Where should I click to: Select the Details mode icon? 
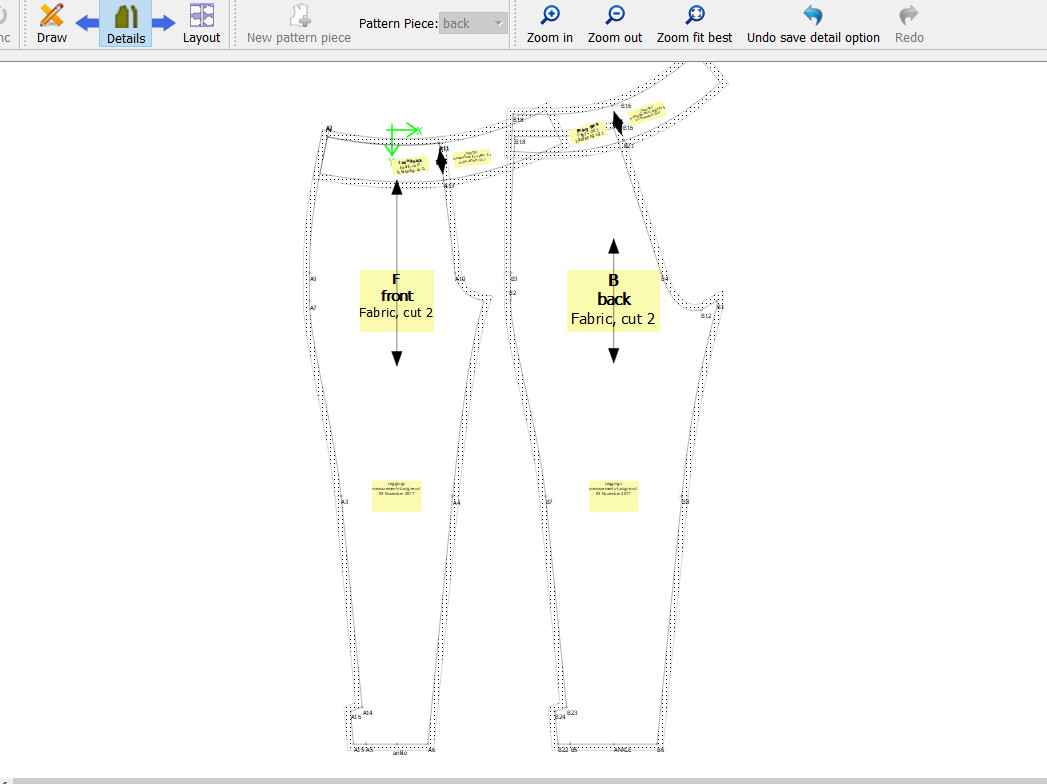click(x=125, y=23)
